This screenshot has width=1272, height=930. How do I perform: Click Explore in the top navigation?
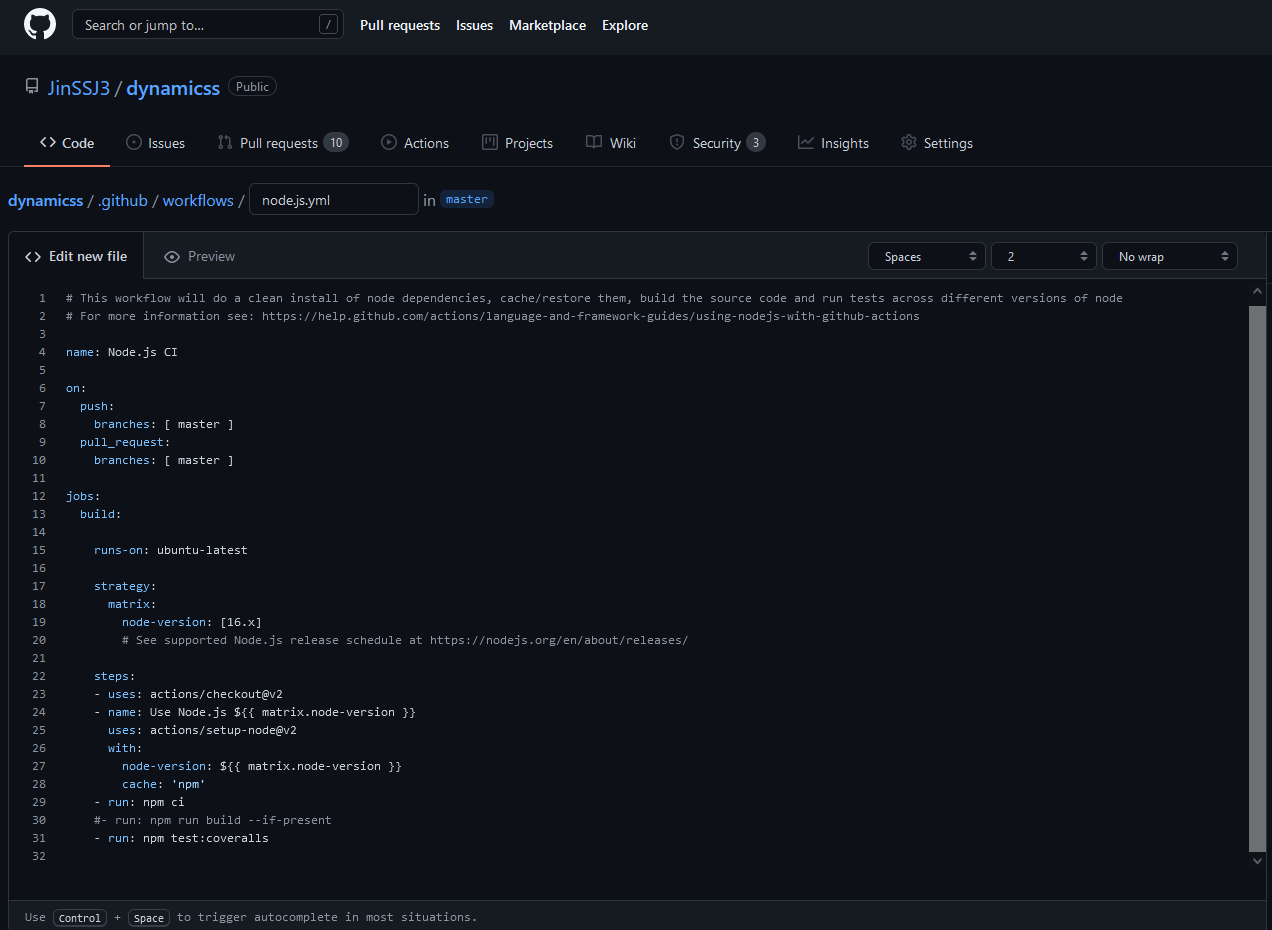click(x=625, y=25)
